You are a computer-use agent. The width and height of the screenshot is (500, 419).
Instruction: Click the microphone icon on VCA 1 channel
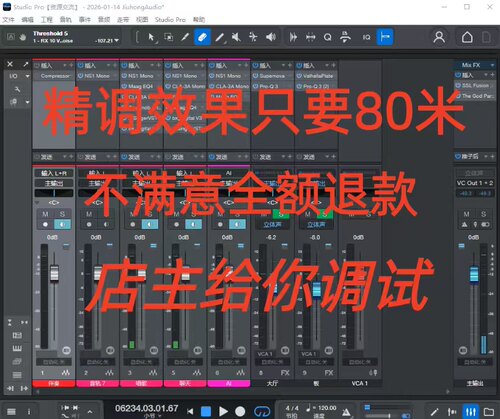point(373,373)
